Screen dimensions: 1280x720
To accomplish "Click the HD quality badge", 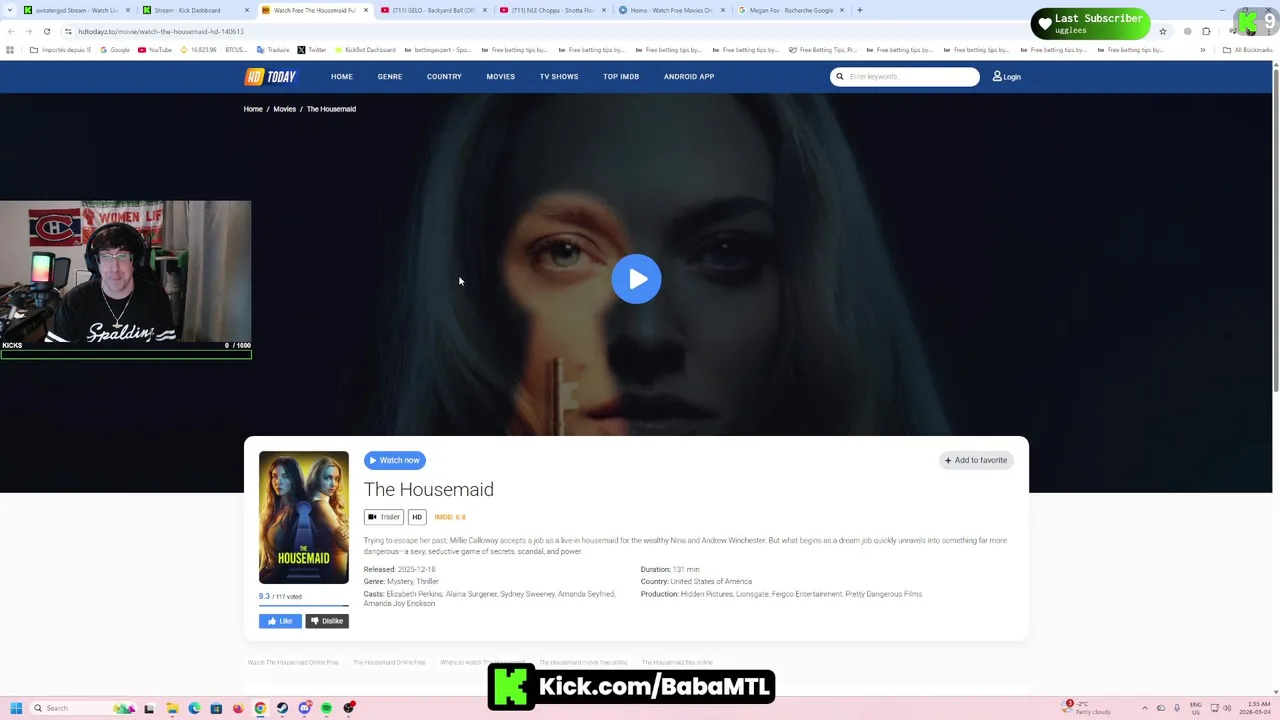I will tap(417, 517).
